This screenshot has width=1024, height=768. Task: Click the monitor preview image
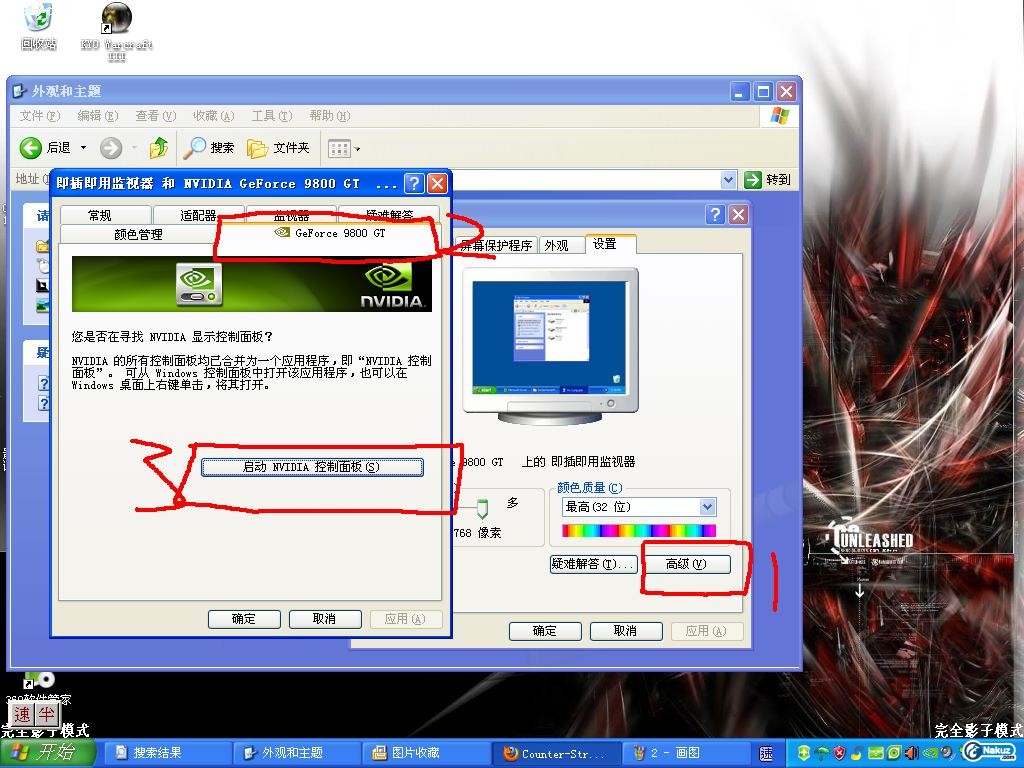pos(550,346)
